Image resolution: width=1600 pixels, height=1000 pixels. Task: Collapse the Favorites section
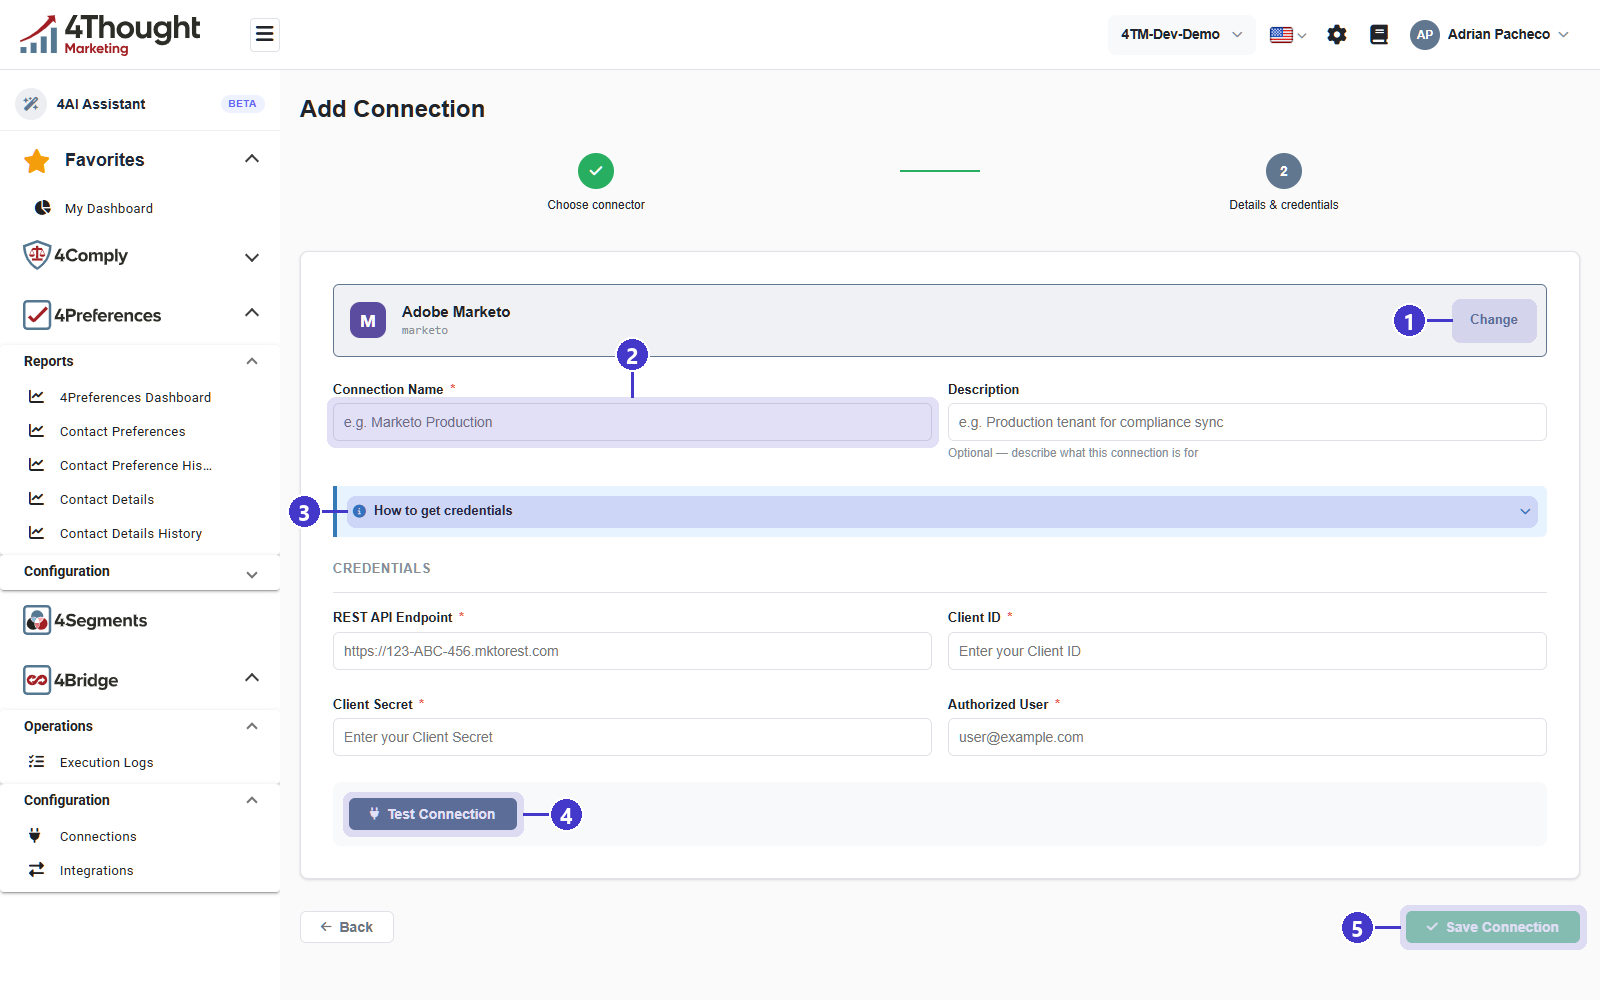pyautogui.click(x=252, y=159)
